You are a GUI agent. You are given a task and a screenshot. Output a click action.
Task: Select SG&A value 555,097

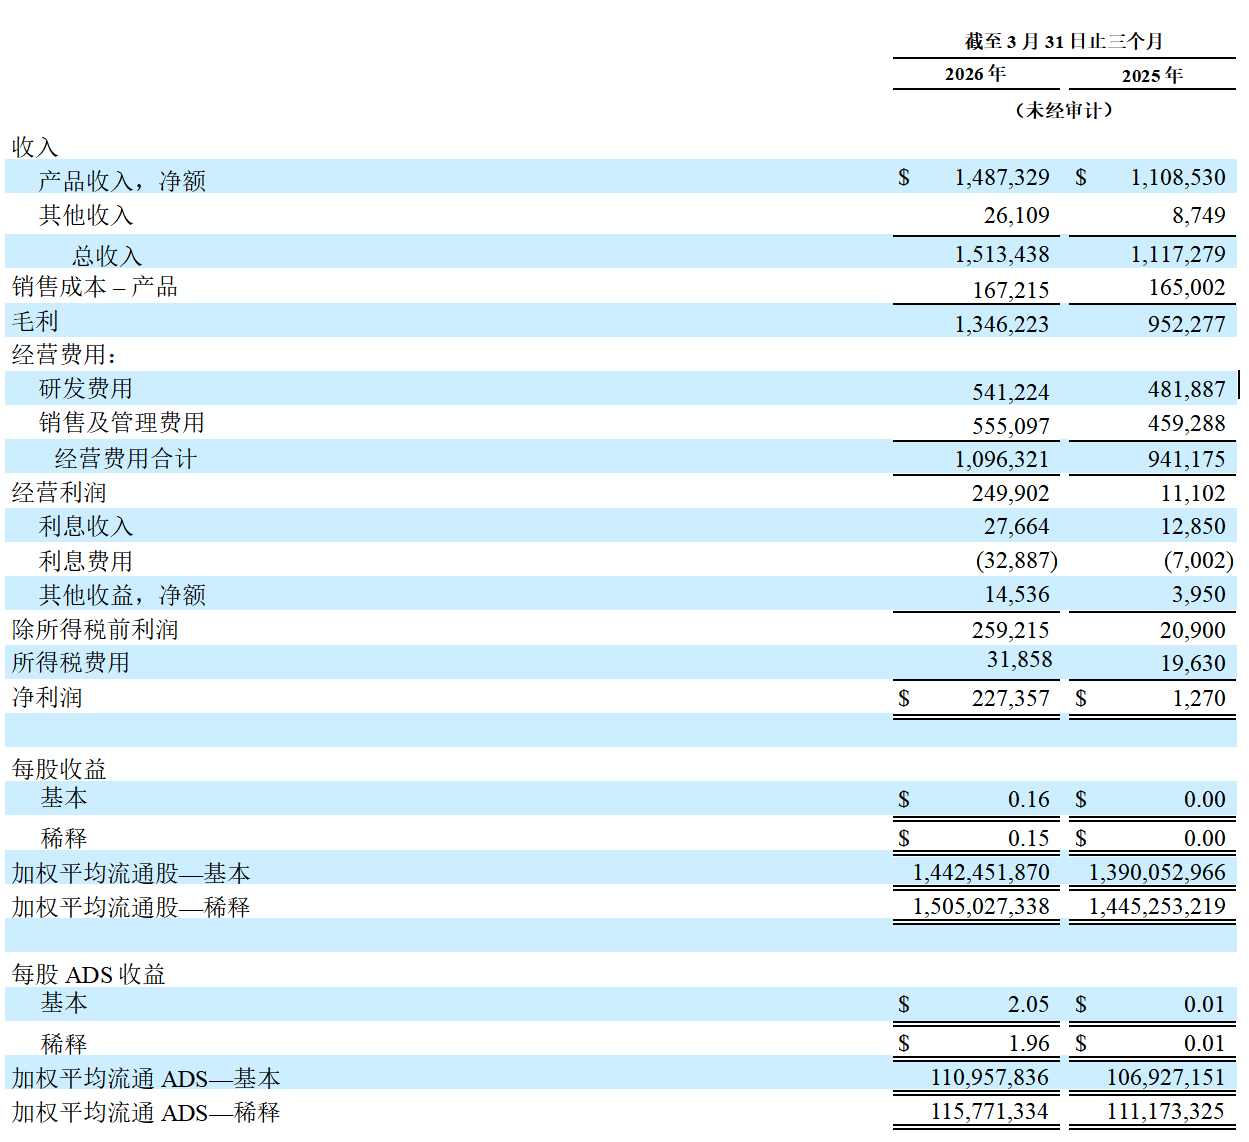(x=1011, y=427)
